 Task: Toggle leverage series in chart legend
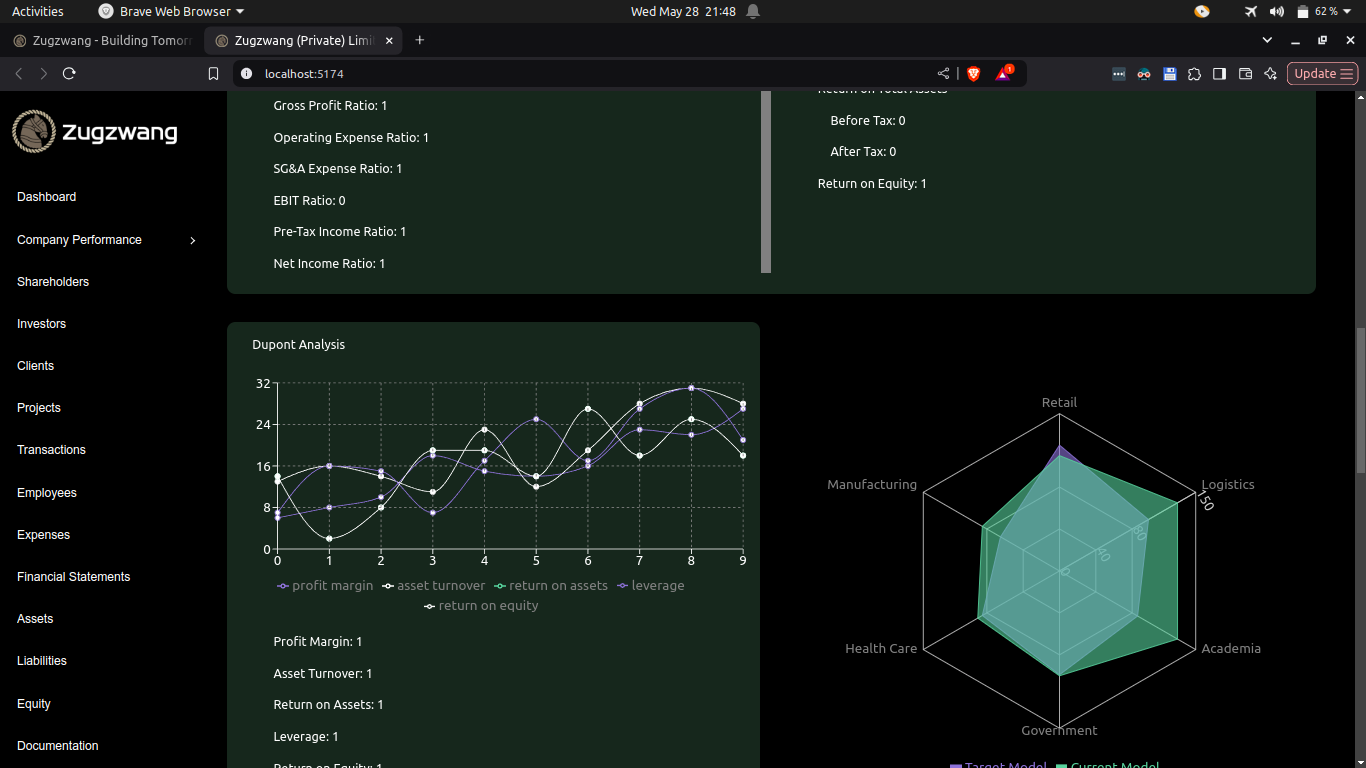(x=651, y=585)
